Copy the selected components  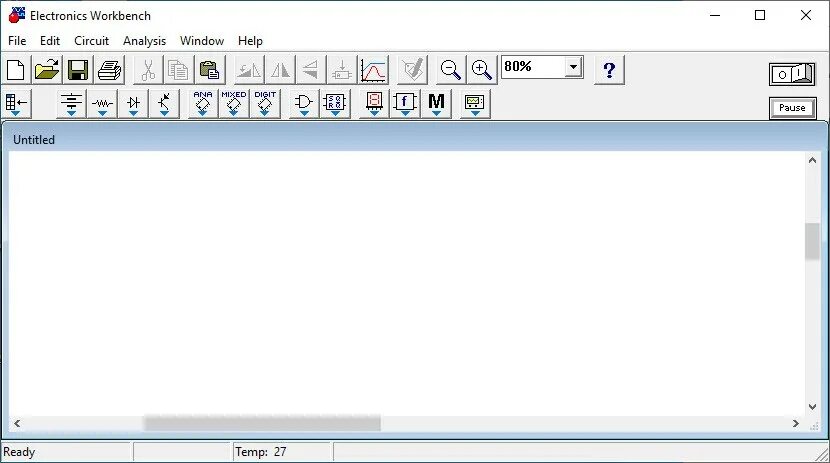pos(178,70)
